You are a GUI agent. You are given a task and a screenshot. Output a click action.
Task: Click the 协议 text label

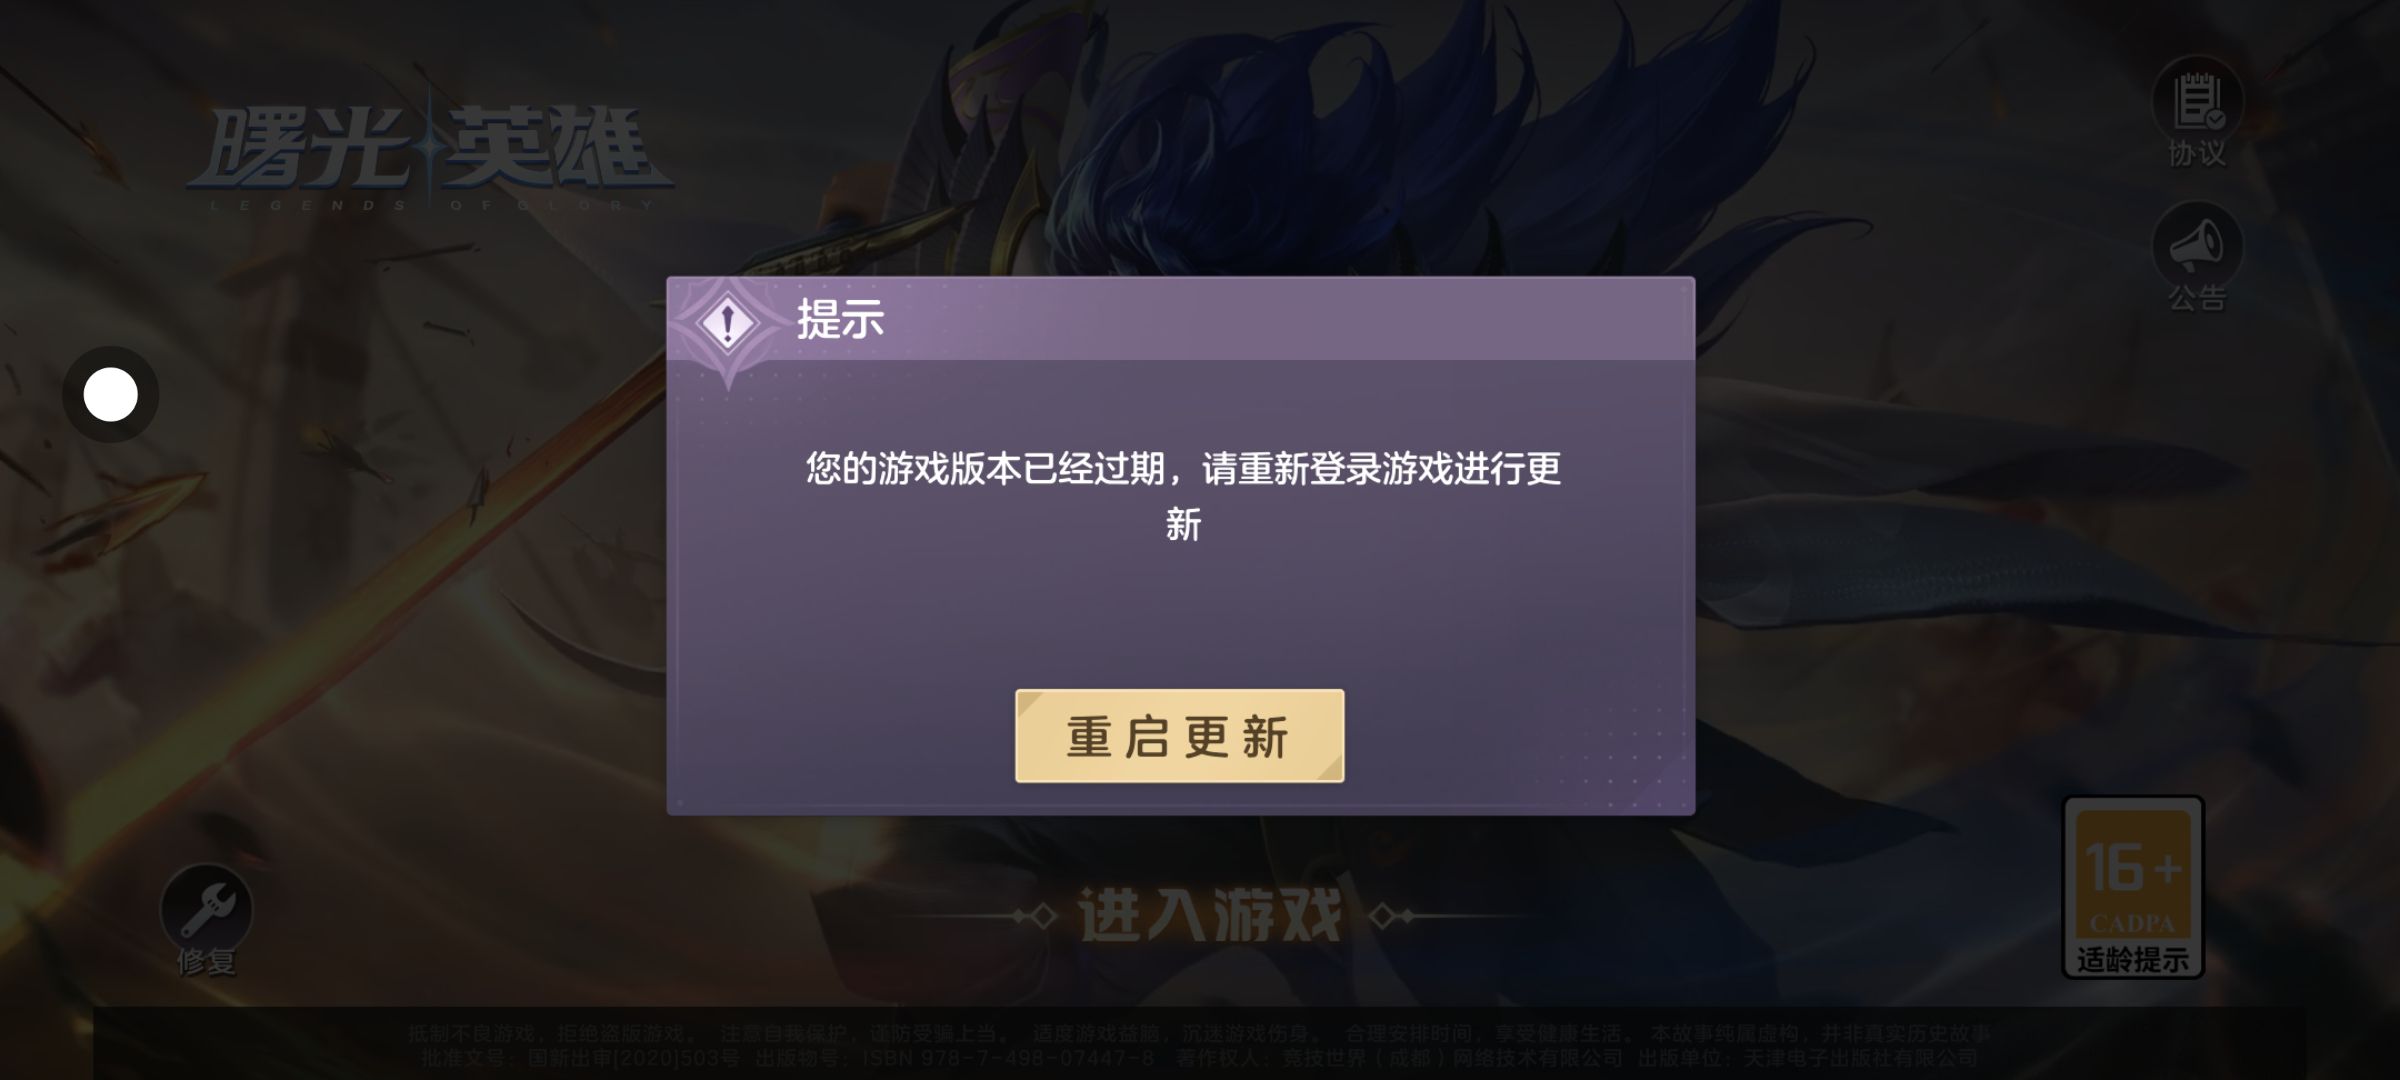[2197, 153]
